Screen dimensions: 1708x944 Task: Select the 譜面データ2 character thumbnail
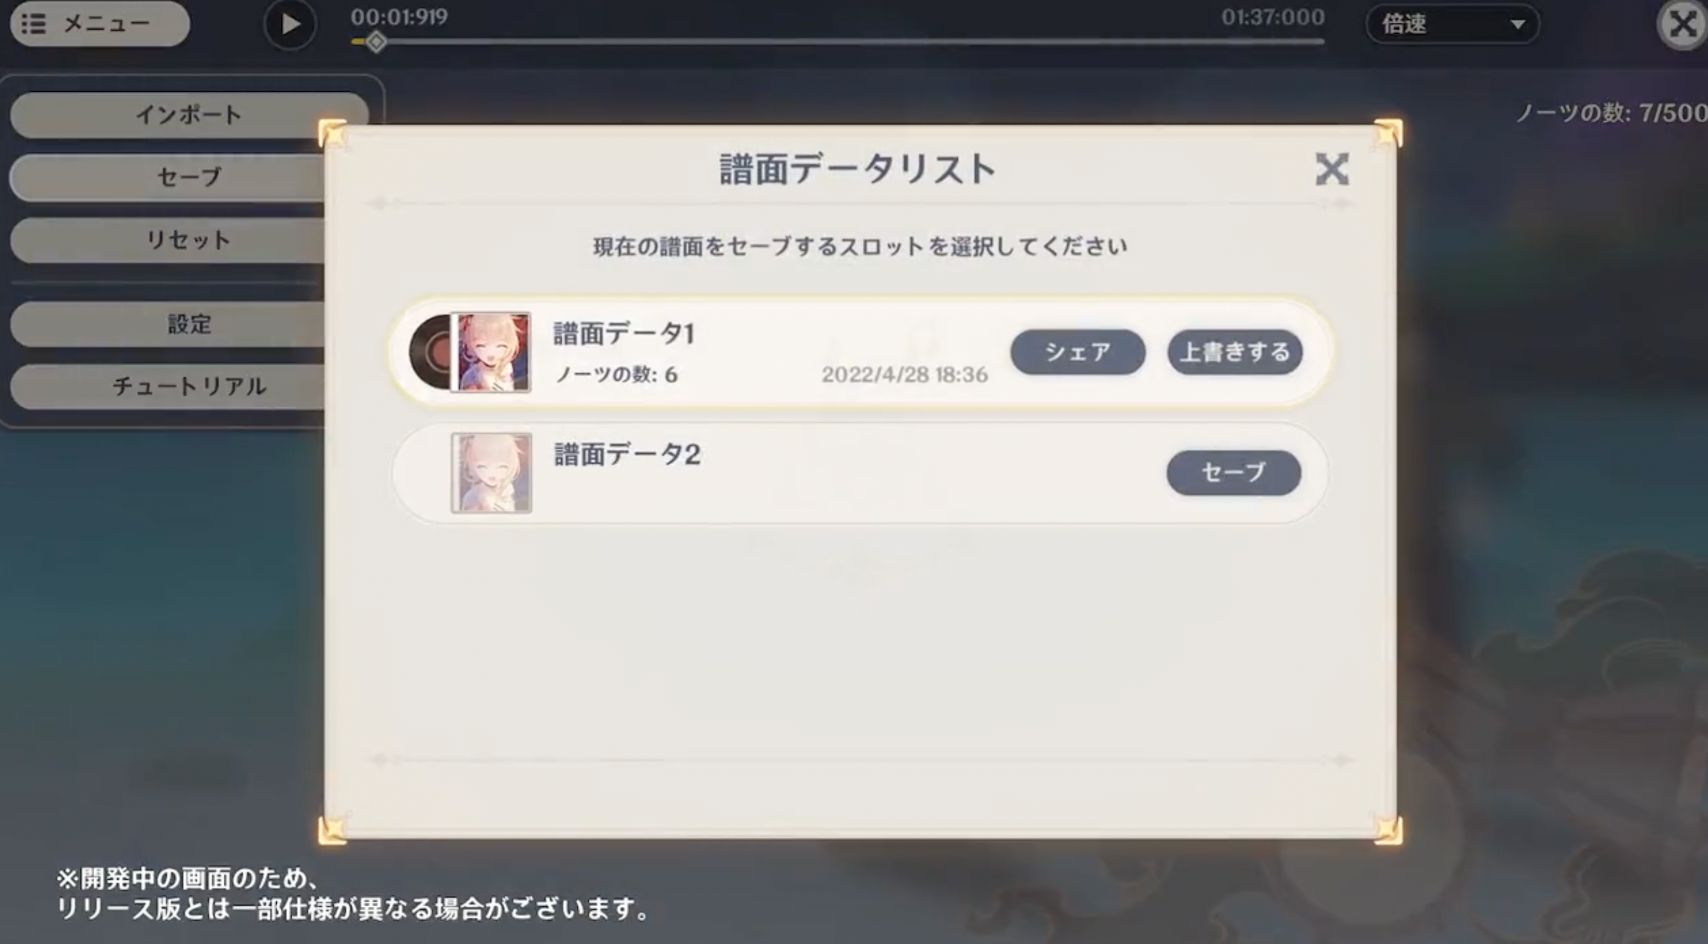(491, 473)
